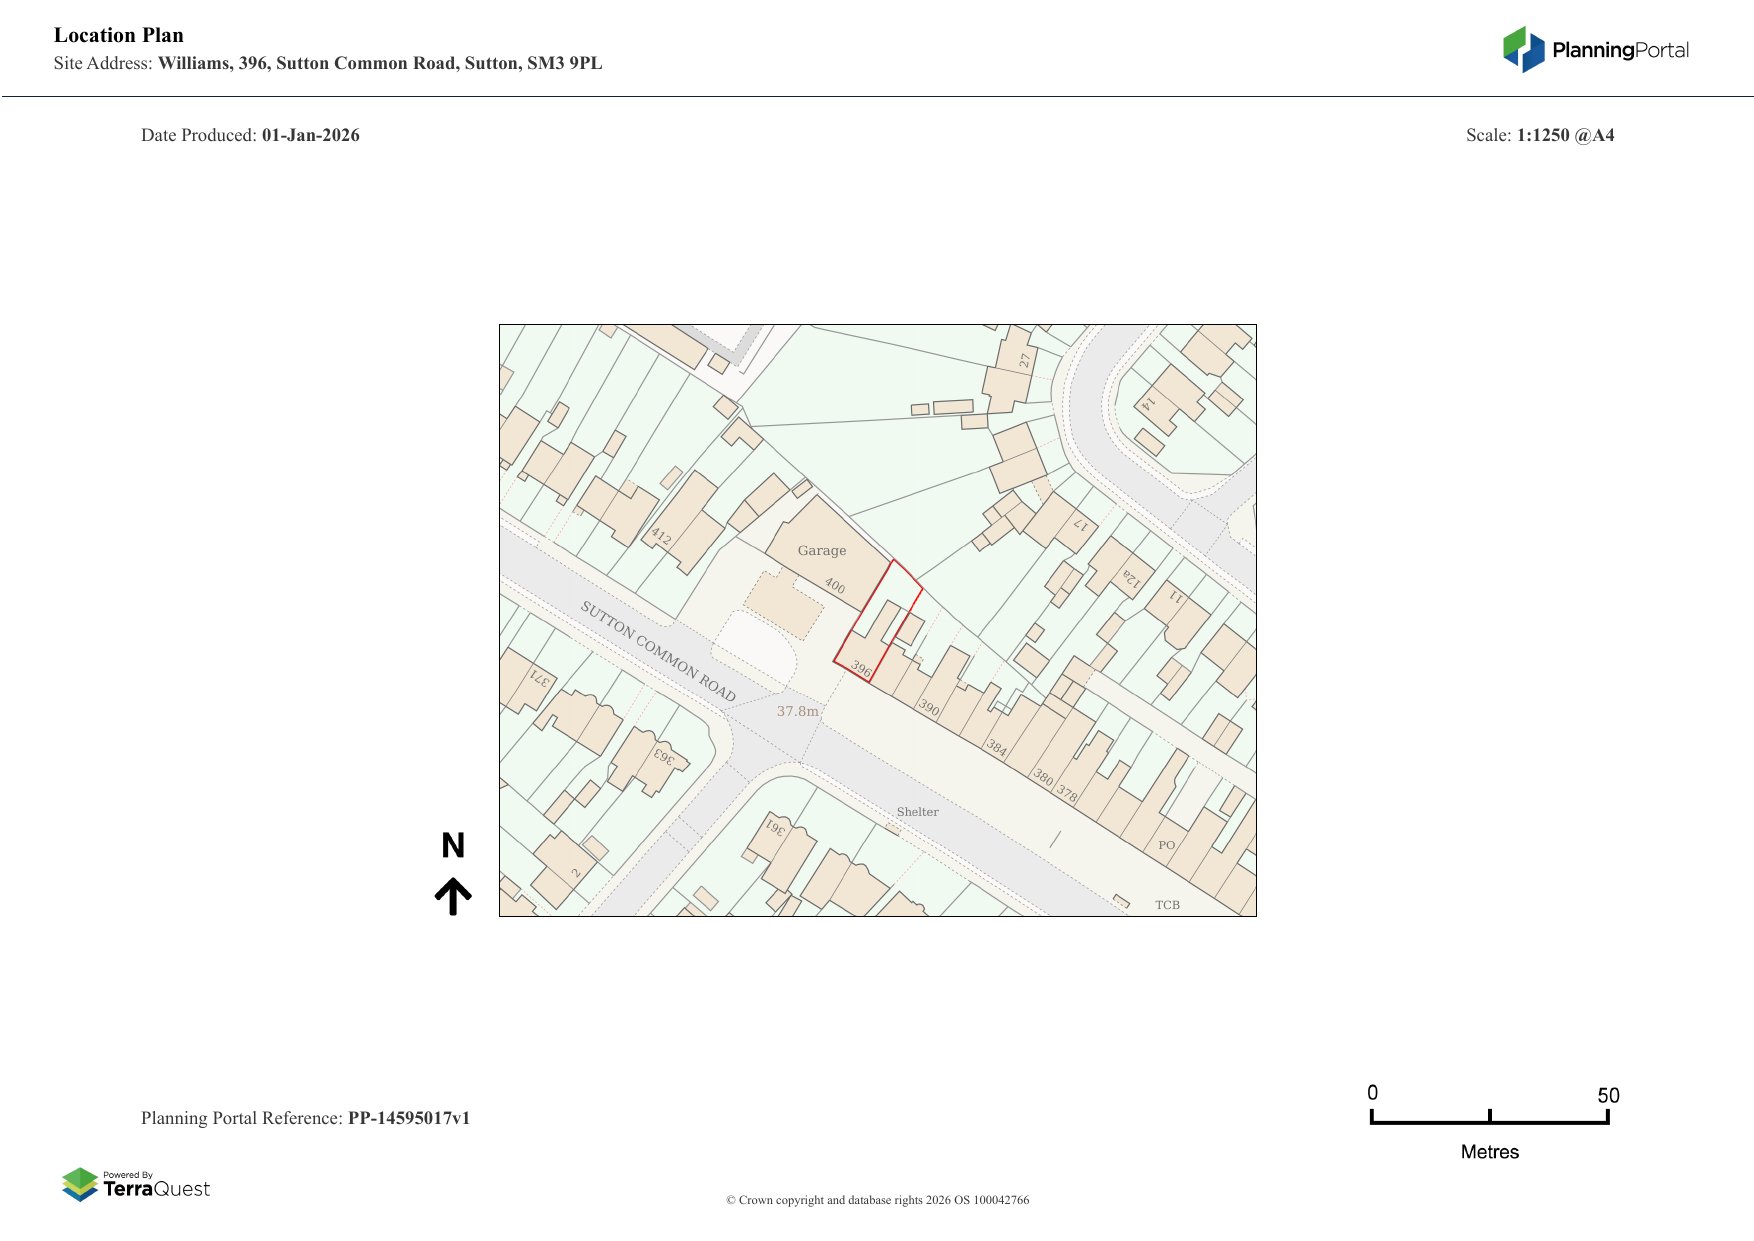Click the site address text line
Viewport: 1754px width, 1241px height.
[328, 63]
